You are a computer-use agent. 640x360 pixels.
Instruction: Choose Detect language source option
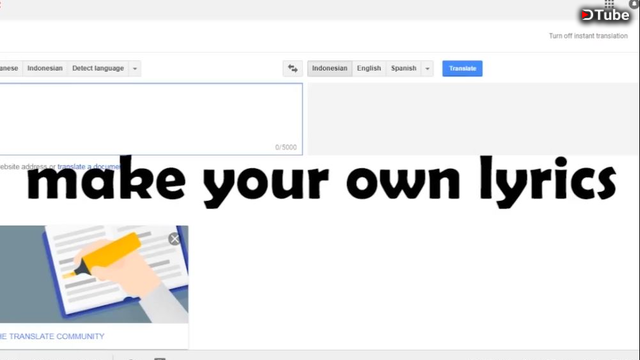click(98, 69)
